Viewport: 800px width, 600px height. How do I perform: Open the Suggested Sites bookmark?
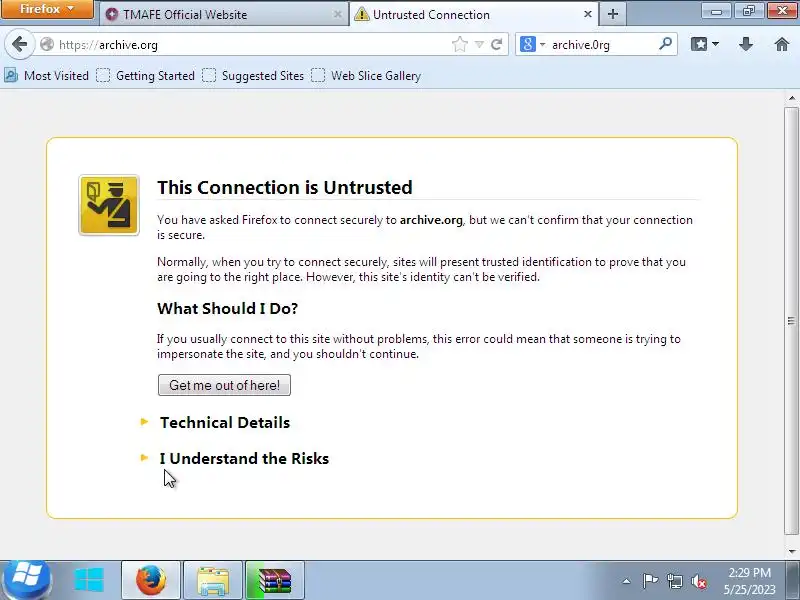point(253,76)
